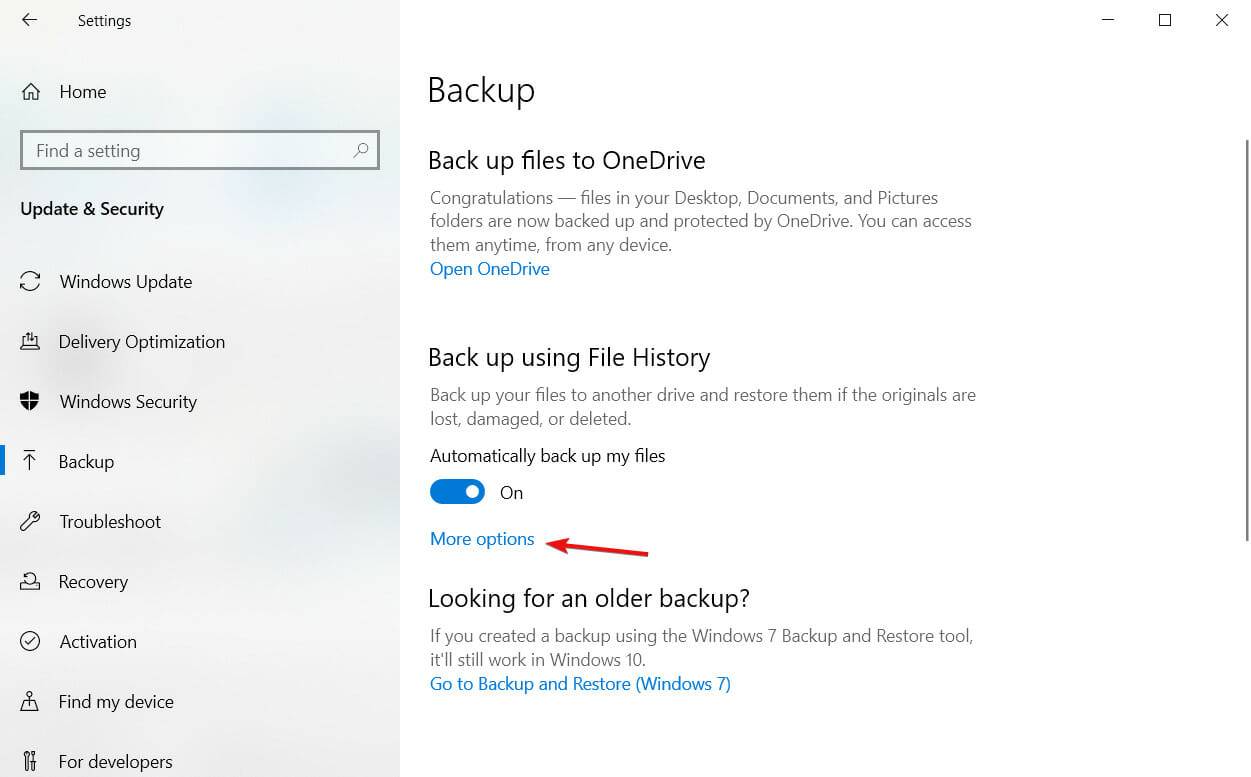Screen dimensions: 1251x777
Task: Select the Windows Security shield icon
Action: click(x=30, y=401)
